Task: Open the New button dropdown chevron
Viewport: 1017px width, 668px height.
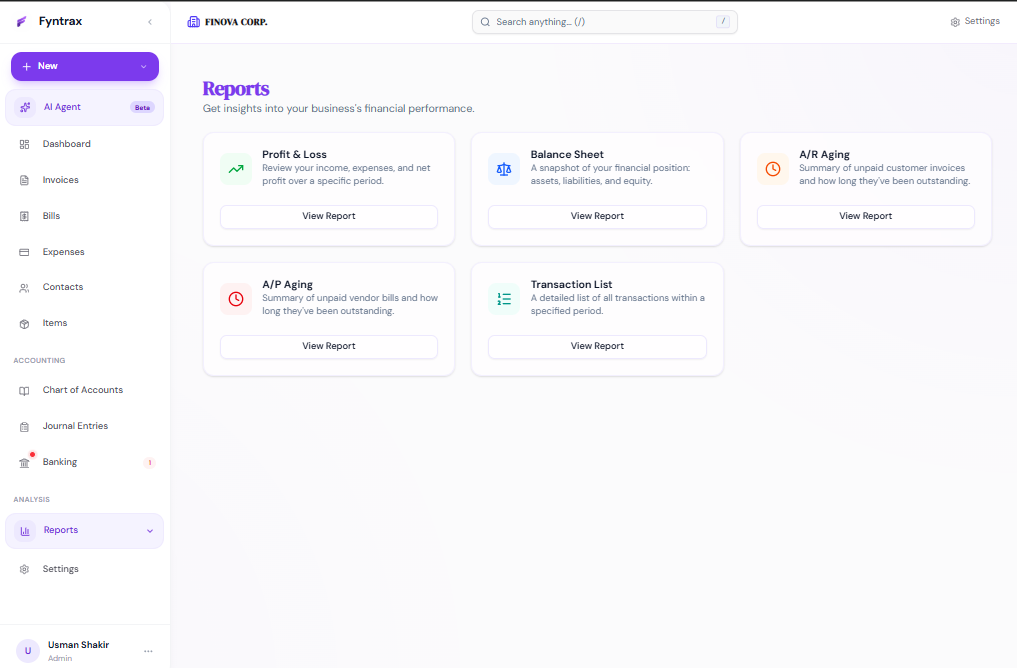Action: (x=143, y=66)
